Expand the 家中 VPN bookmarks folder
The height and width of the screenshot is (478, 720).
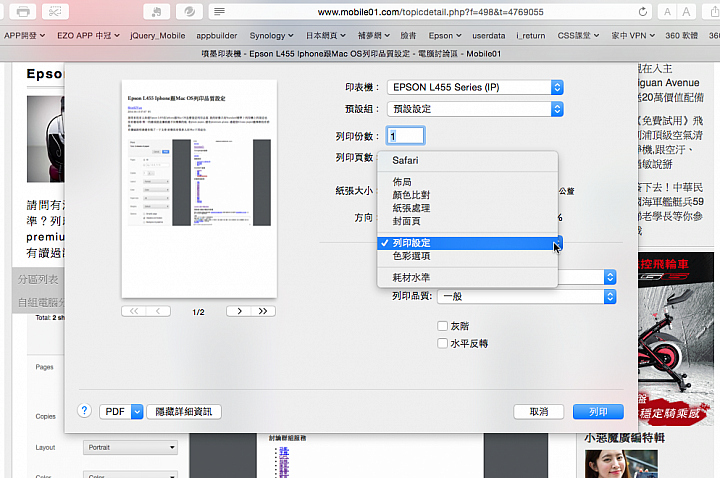tap(633, 35)
